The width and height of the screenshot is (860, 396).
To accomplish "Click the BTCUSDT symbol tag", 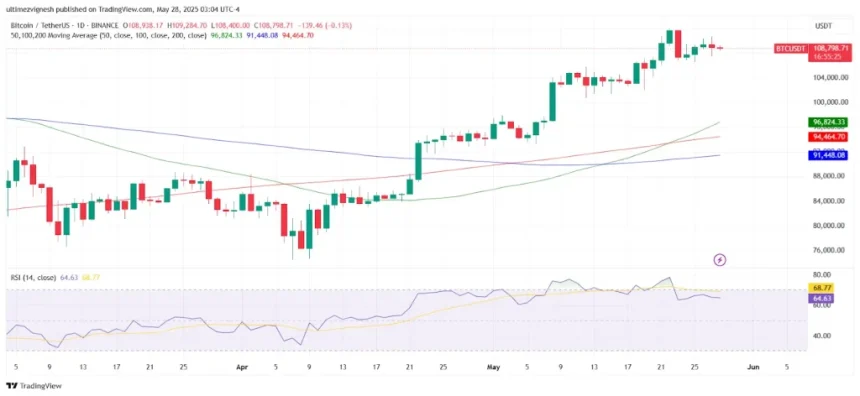I will click(x=790, y=49).
